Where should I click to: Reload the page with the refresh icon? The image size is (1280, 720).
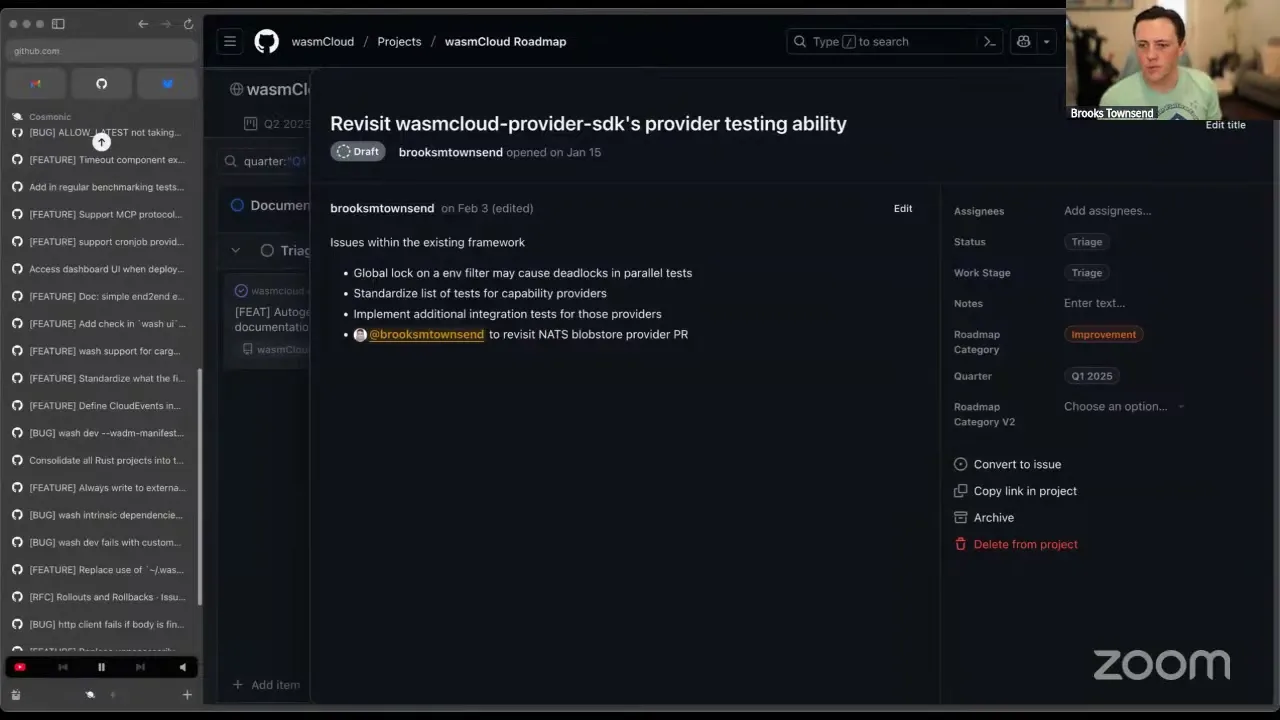188,24
